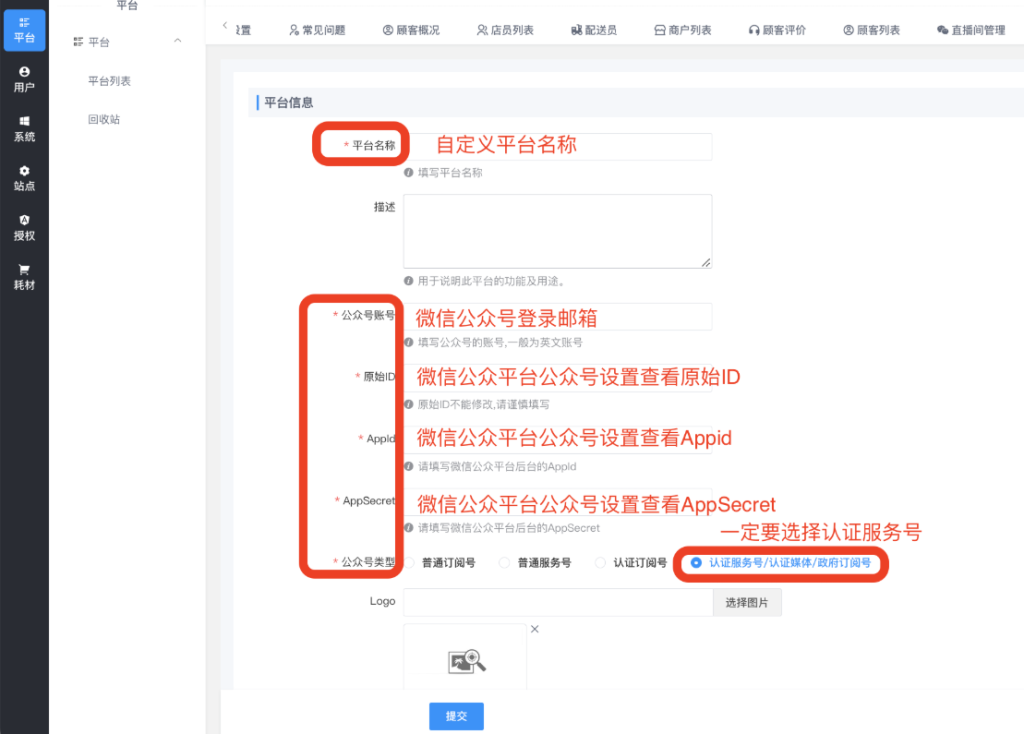
Task: Click the Logo image placeholder thumbnail
Action: (466, 659)
